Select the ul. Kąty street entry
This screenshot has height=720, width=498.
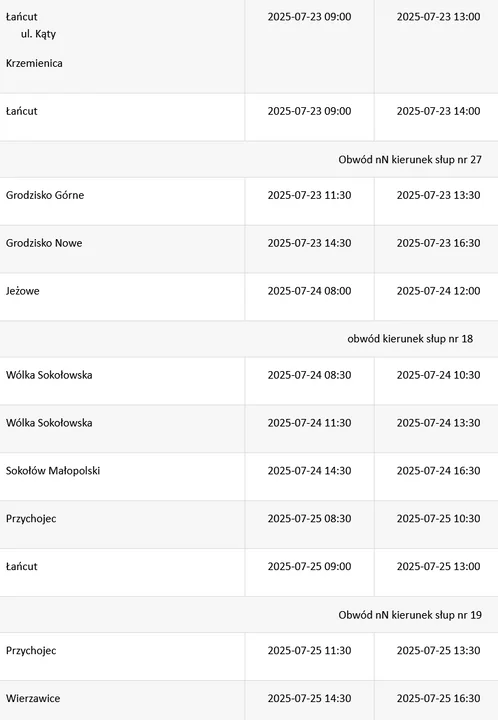(38, 34)
